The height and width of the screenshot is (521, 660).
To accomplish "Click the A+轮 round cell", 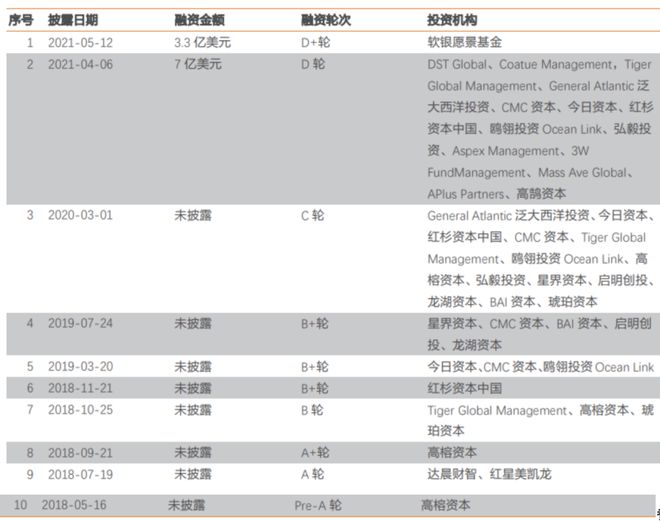I will click(315, 453).
